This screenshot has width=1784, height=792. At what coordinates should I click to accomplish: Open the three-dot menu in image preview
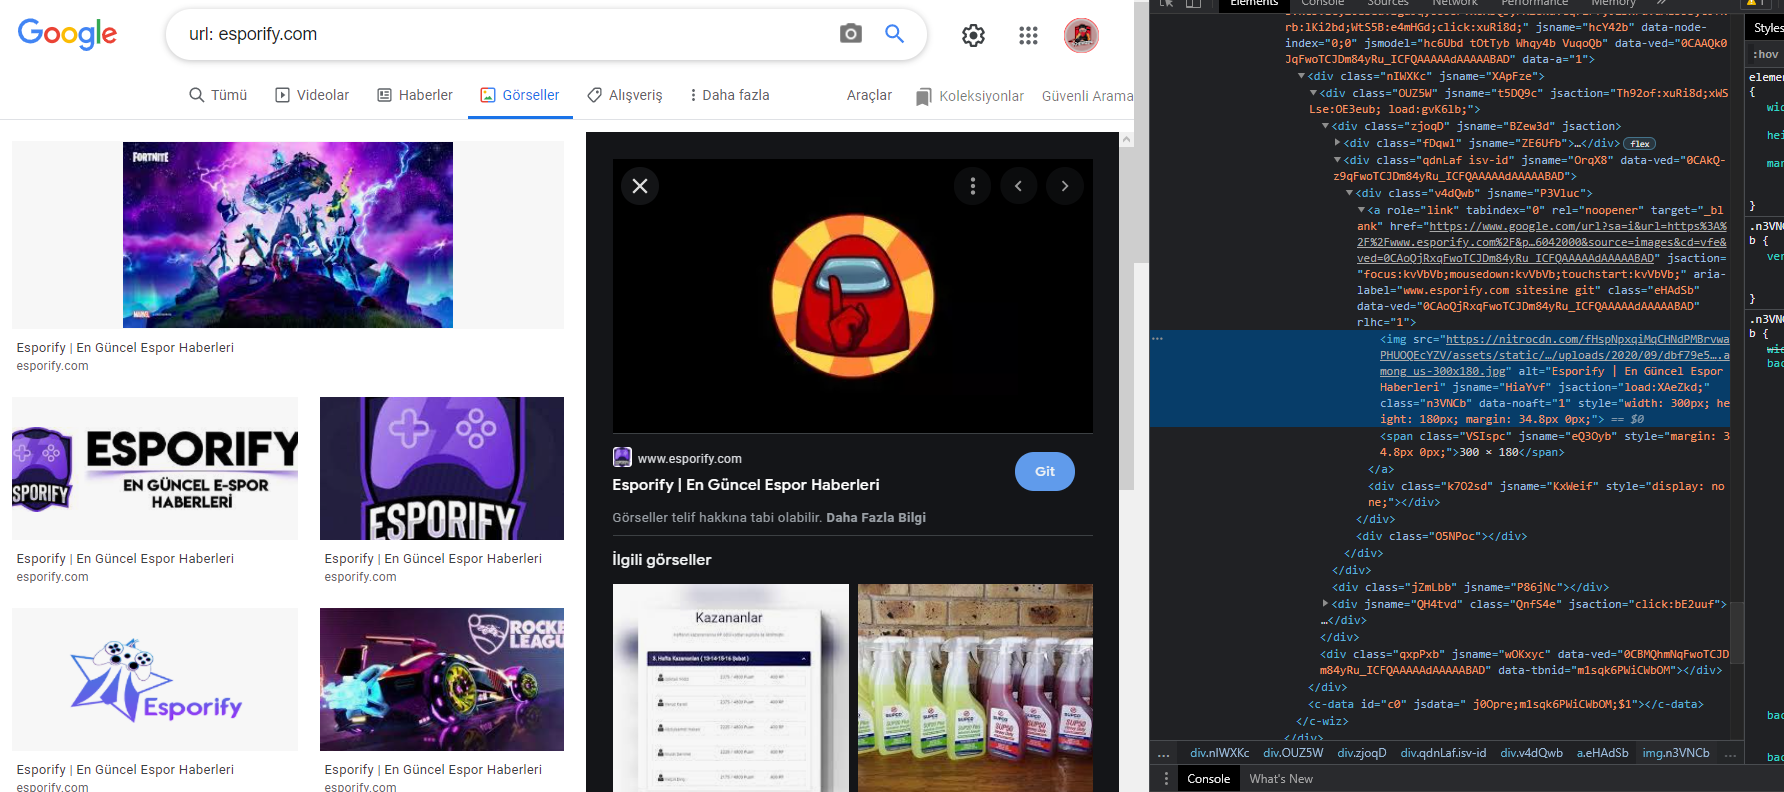(x=972, y=186)
